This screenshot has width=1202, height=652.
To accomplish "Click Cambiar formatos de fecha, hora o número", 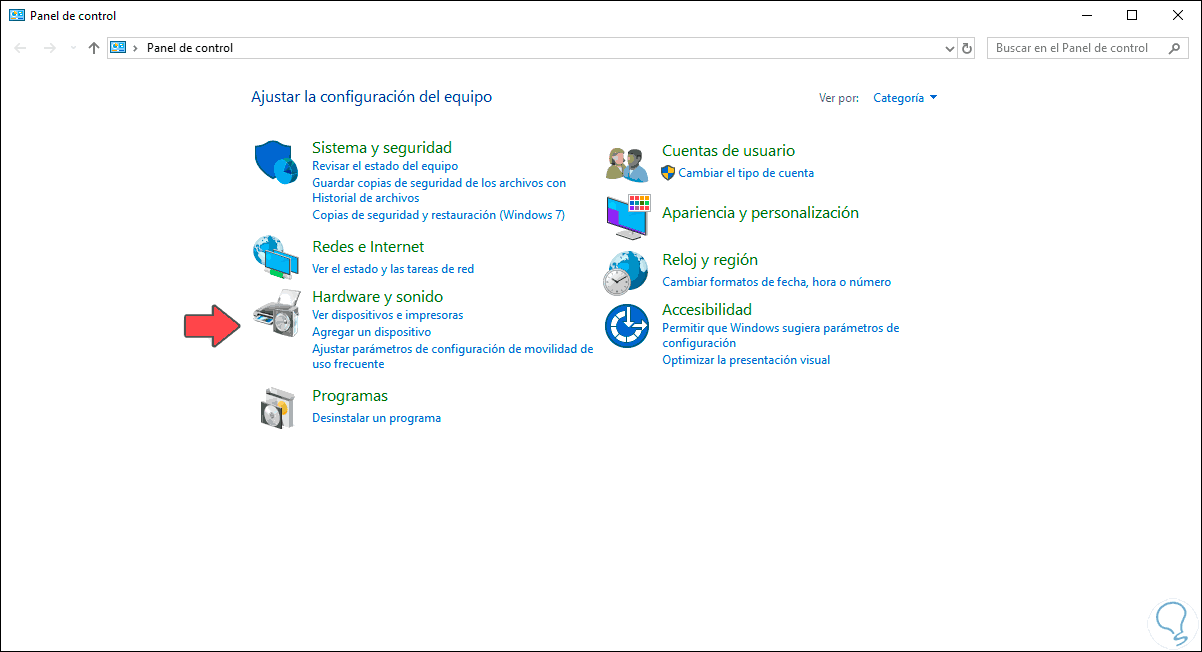I will point(776,282).
